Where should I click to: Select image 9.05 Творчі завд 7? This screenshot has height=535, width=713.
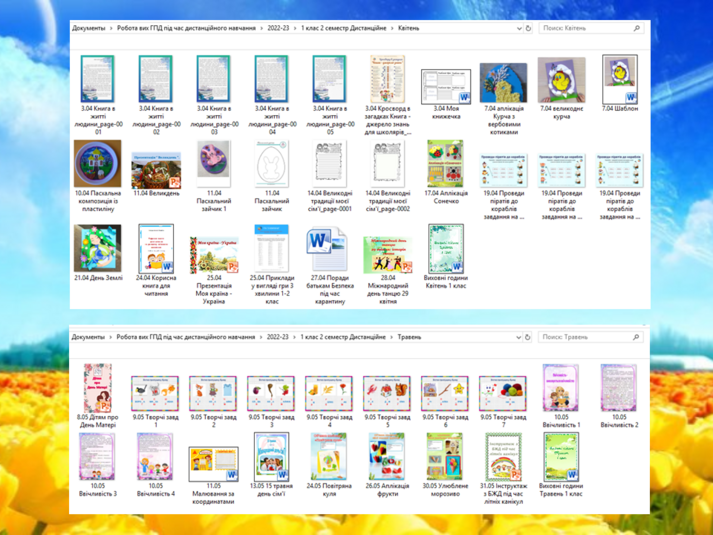click(502, 402)
